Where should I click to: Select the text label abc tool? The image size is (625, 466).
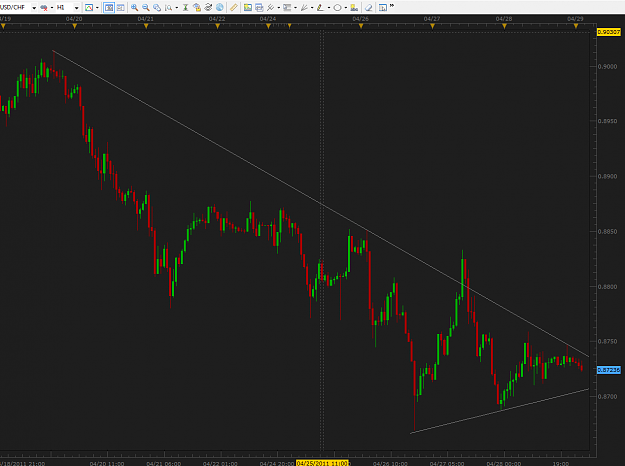tap(354, 8)
